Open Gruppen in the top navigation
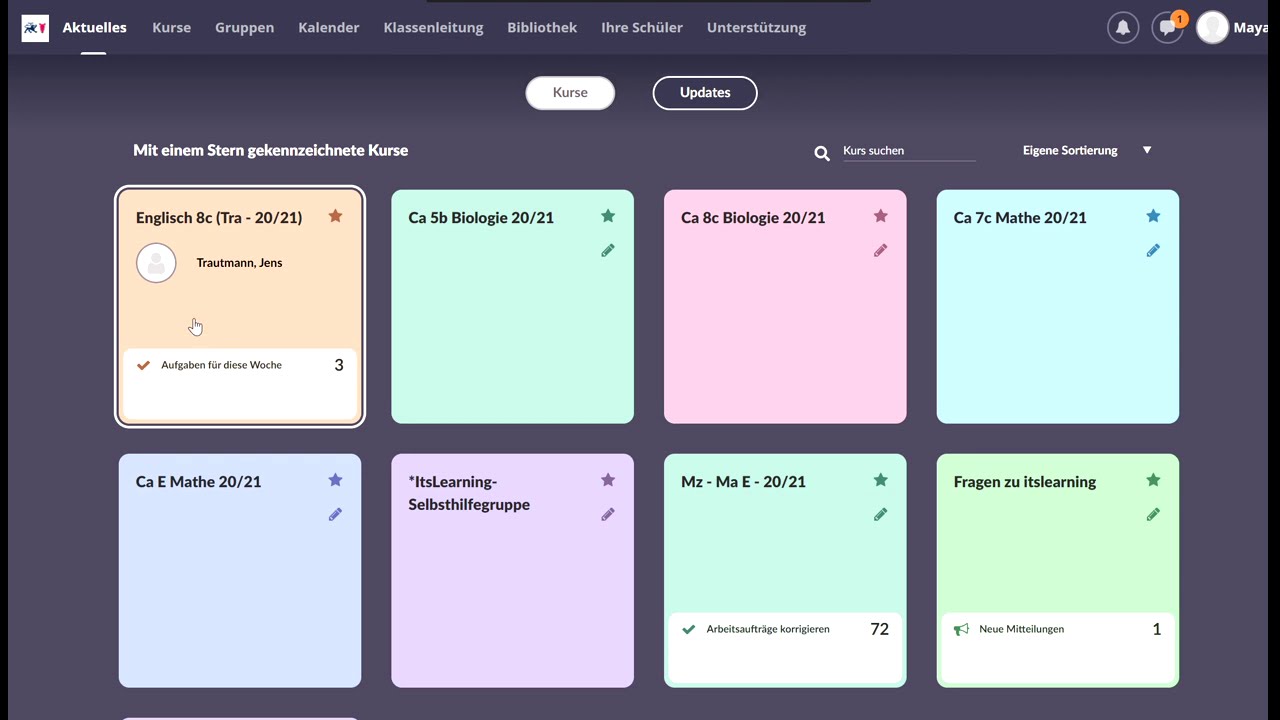1280x720 pixels. pyautogui.click(x=244, y=28)
